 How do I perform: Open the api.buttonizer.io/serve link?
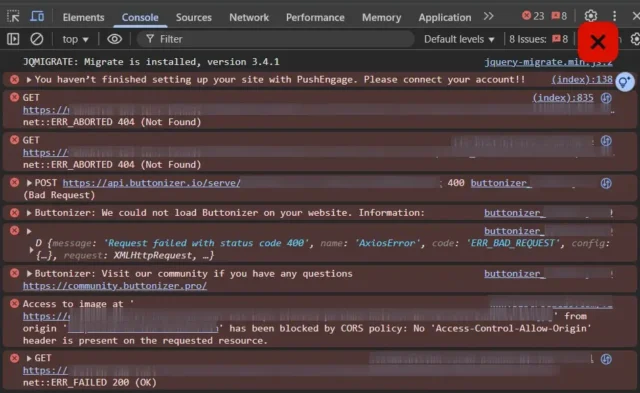coord(151,183)
